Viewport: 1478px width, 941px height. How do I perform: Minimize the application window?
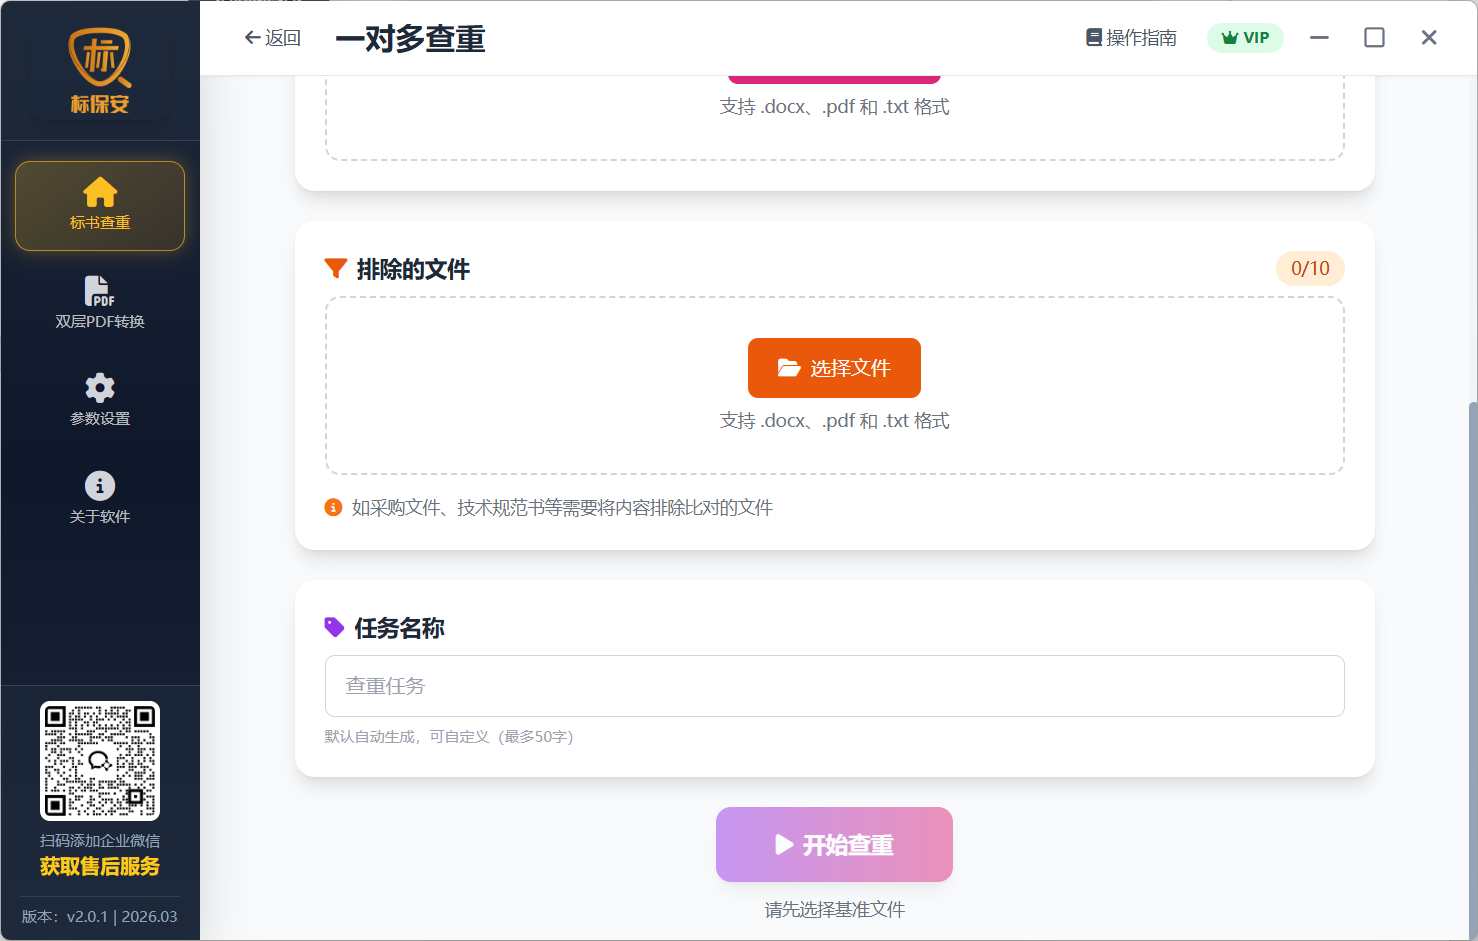(x=1319, y=38)
